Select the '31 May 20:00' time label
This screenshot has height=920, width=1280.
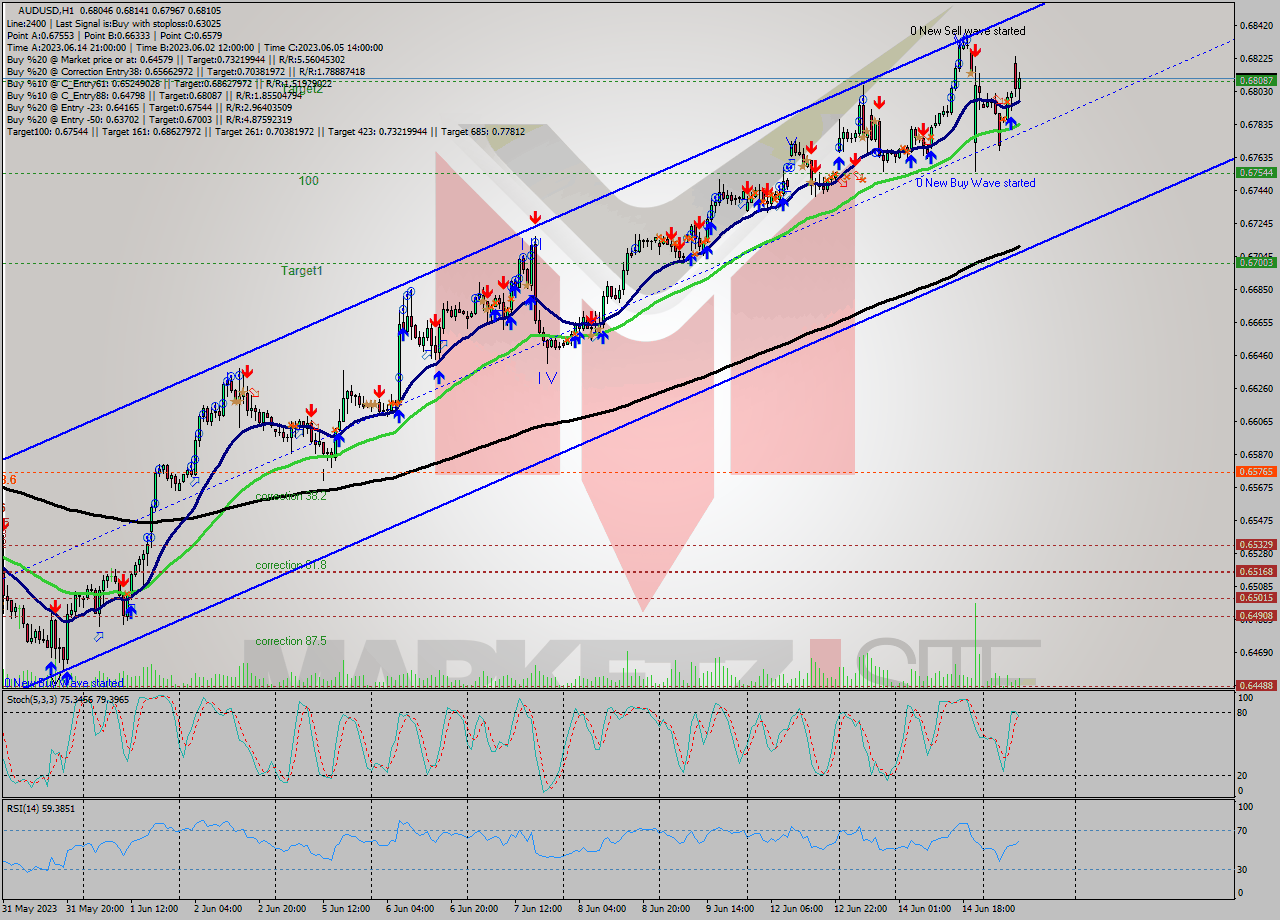point(96,909)
